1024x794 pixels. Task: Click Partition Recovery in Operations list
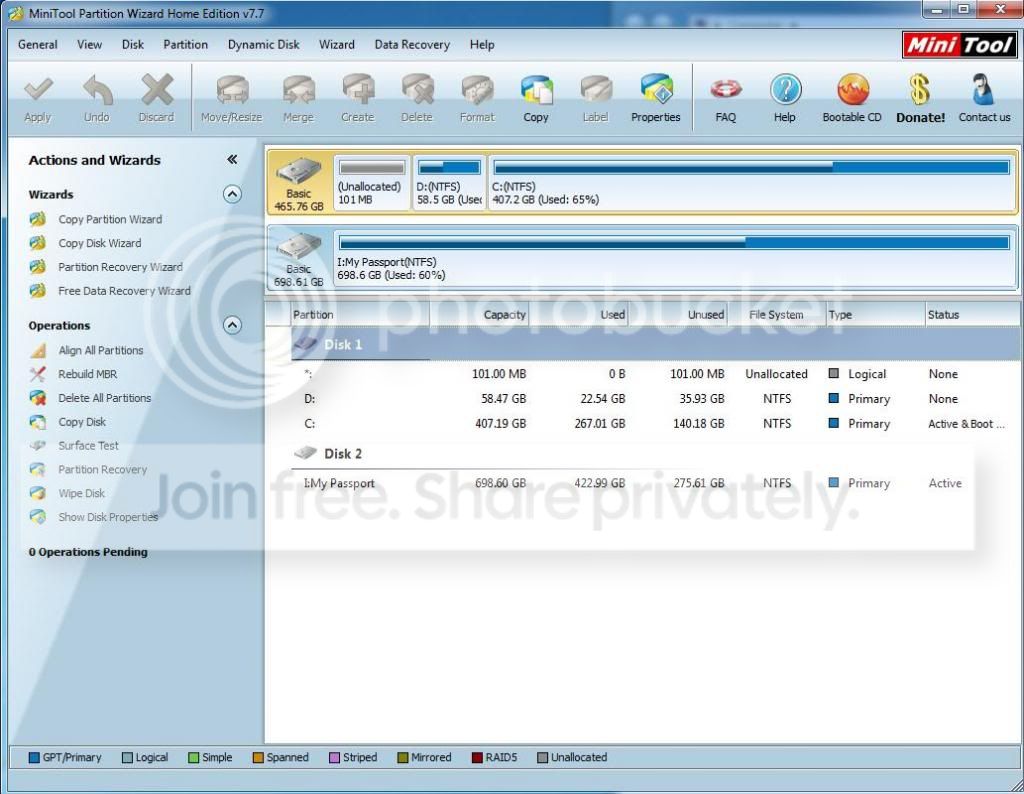[103, 469]
